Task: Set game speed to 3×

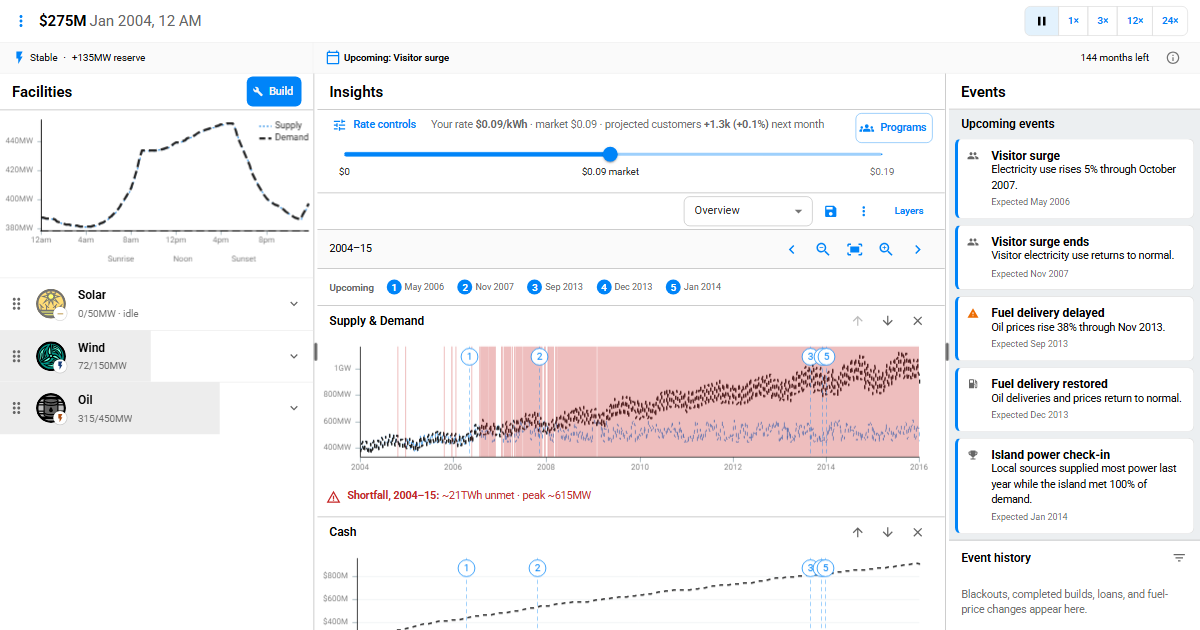Action: coord(1103,21)
